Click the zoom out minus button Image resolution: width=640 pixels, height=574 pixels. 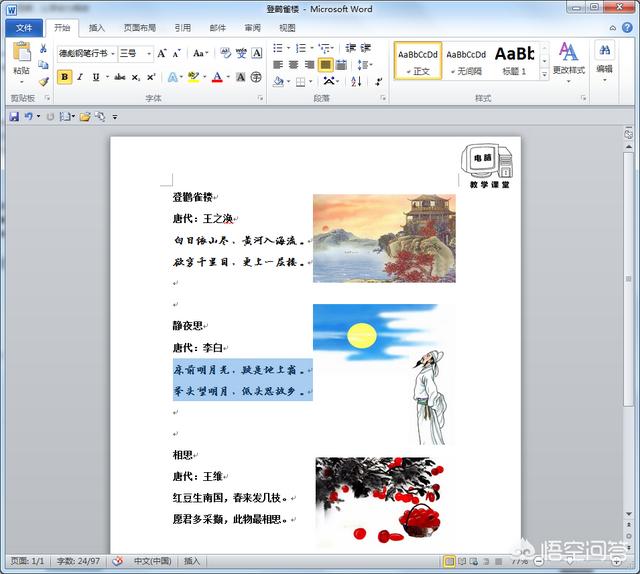point(539,562)
